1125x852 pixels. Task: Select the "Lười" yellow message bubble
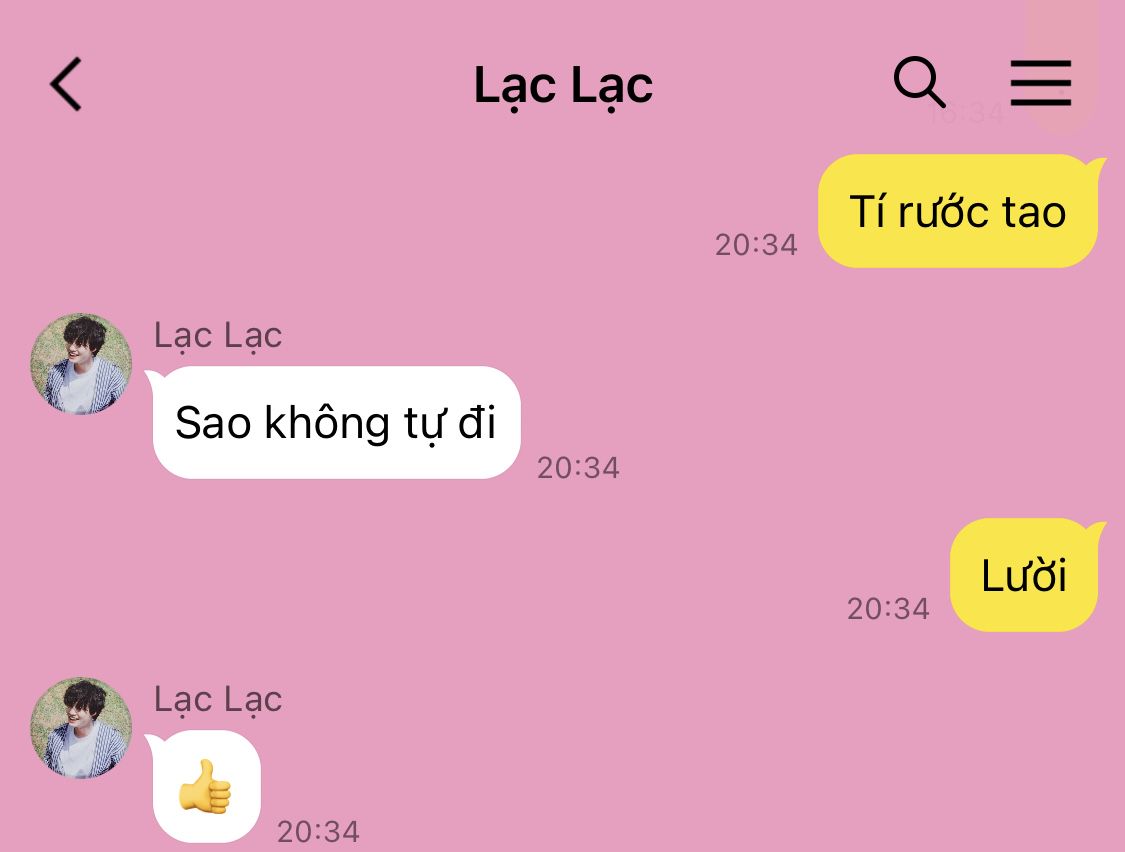click(1025, 575)
